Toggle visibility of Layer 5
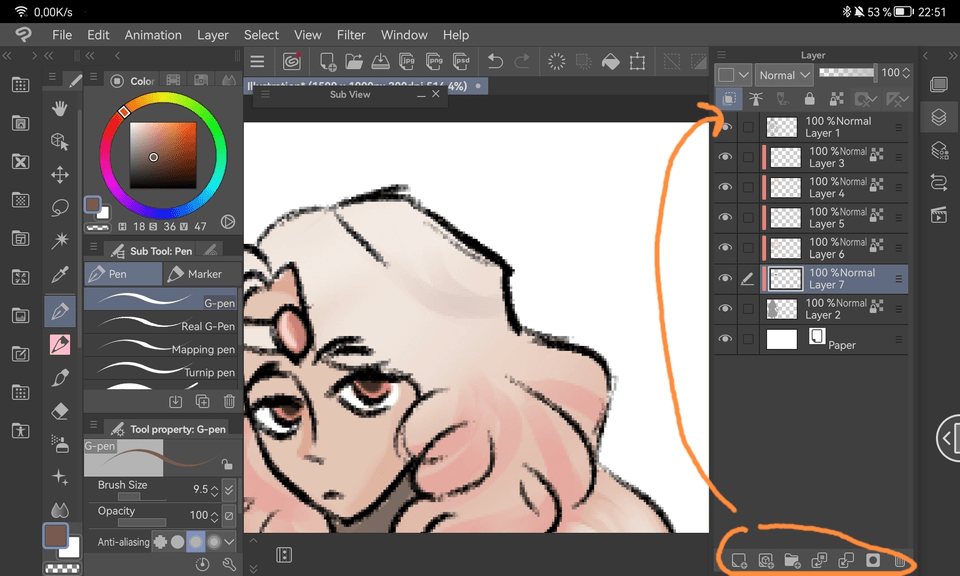The width and height of the screenshot is (960, 576). point(726,218)
